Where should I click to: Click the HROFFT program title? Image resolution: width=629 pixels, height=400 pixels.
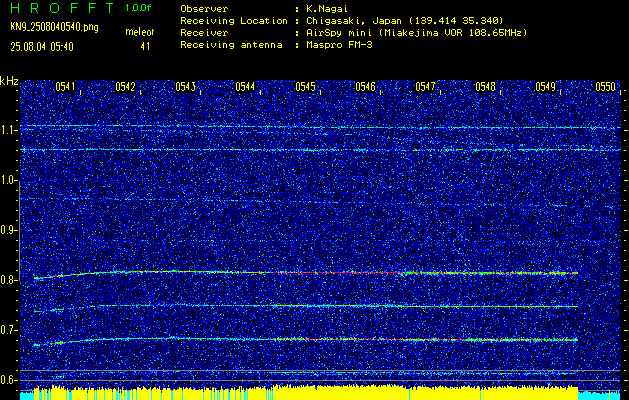point(62,8)
